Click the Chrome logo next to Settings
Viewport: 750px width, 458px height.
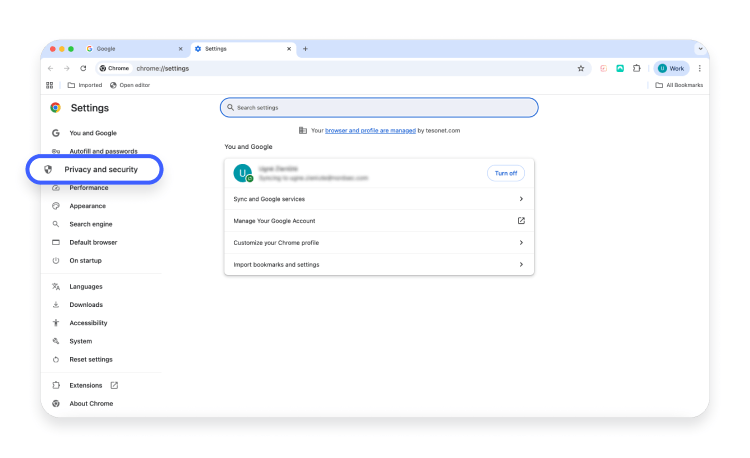coord(55,108)
